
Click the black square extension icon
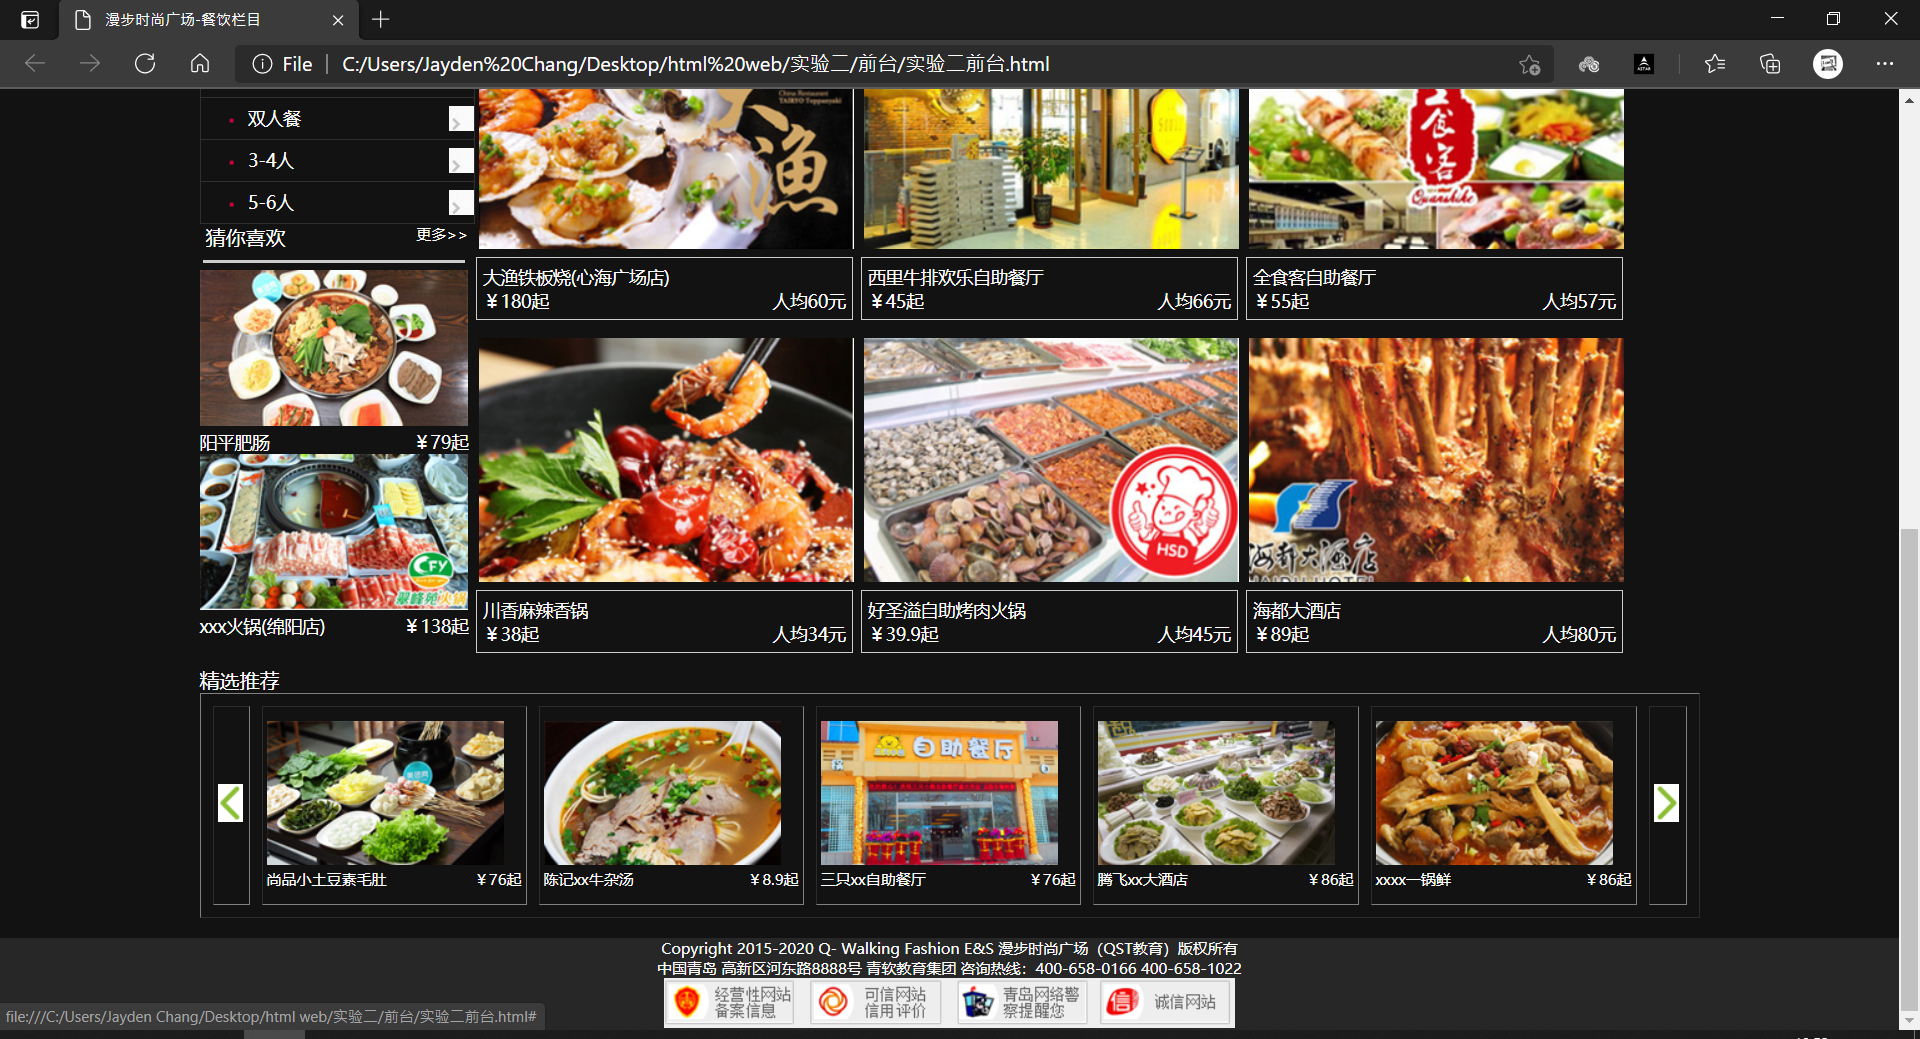[1643, 64]
